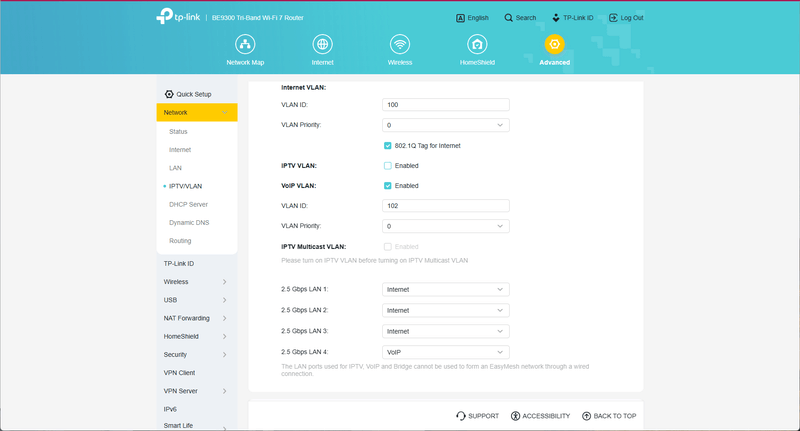
Task: Enable the IPTV VLAN checkbox
Action: tap(388, 166)
